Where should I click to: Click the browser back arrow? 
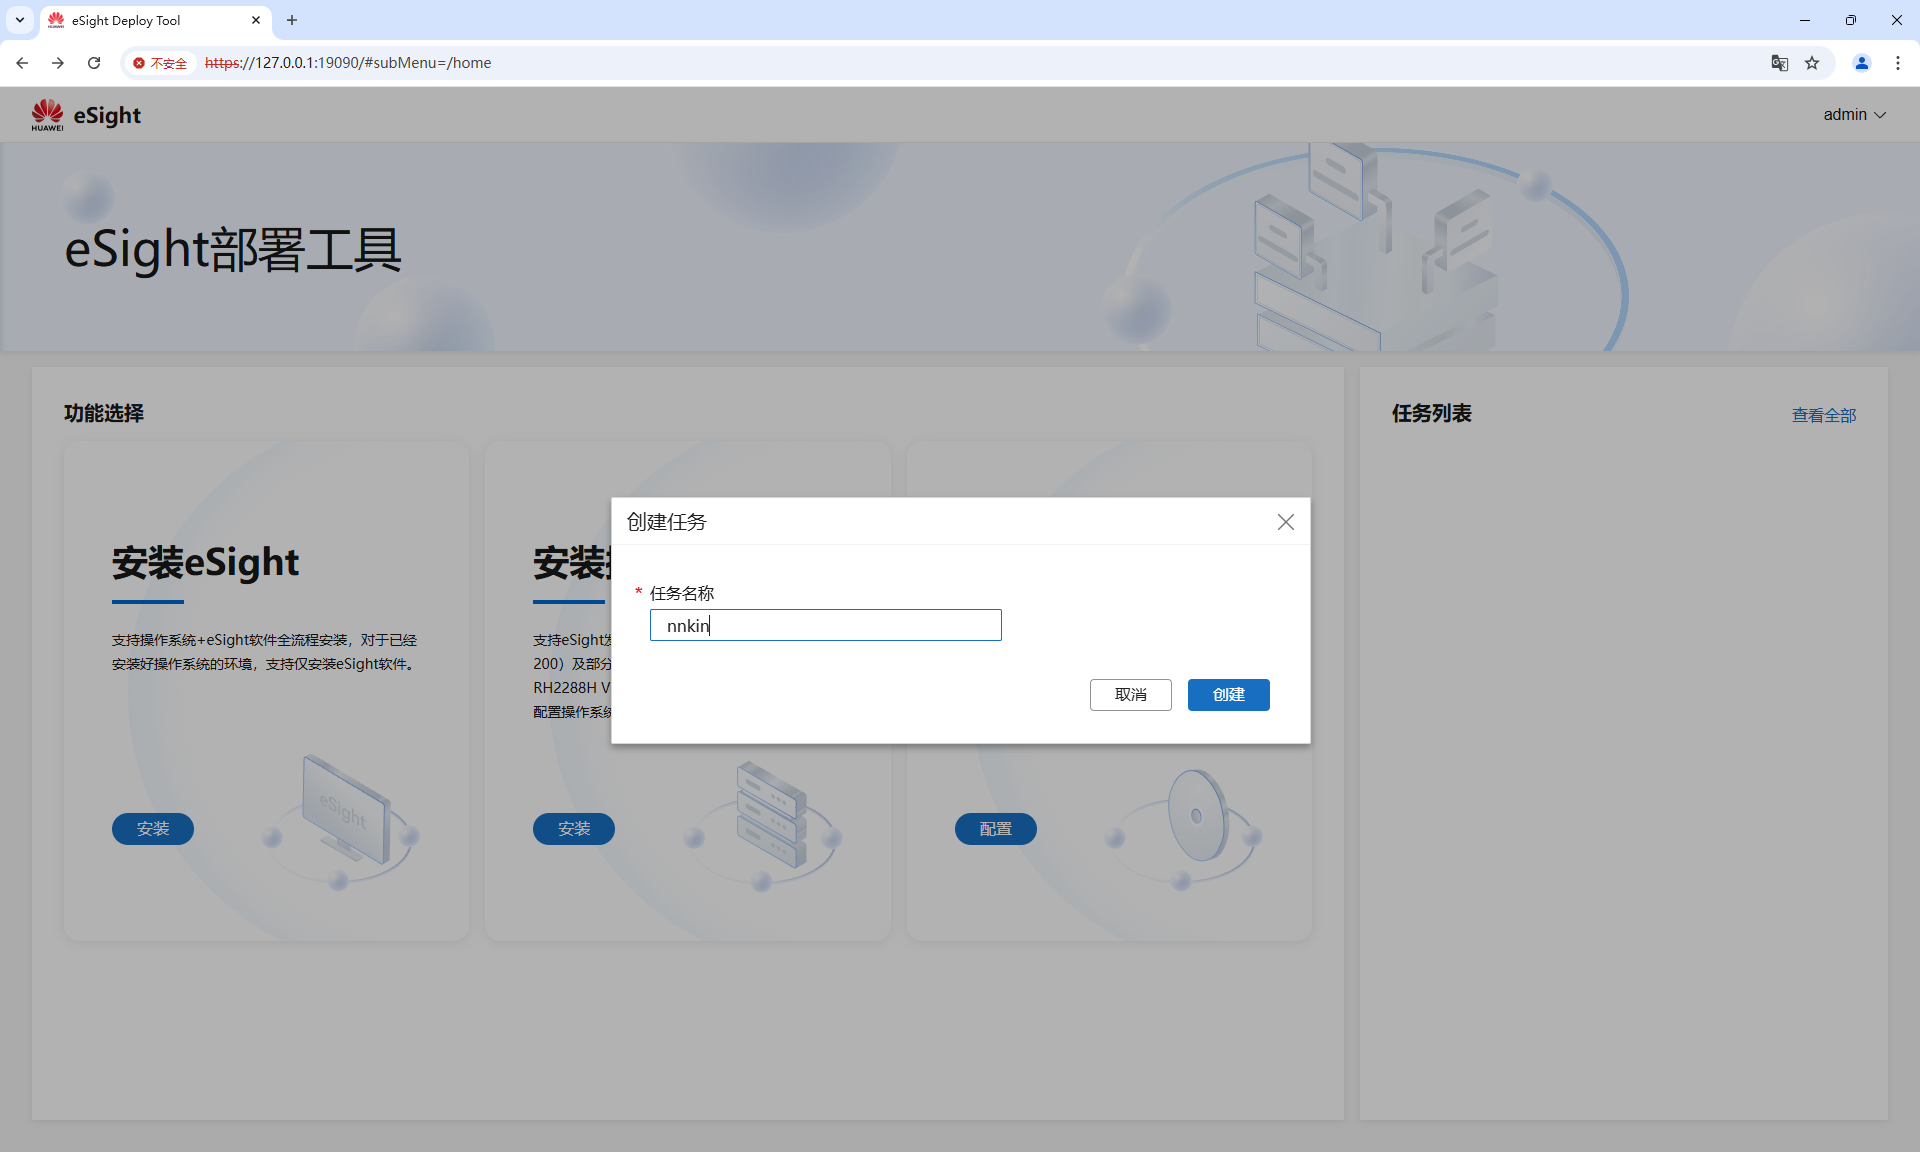coord(22,63)
